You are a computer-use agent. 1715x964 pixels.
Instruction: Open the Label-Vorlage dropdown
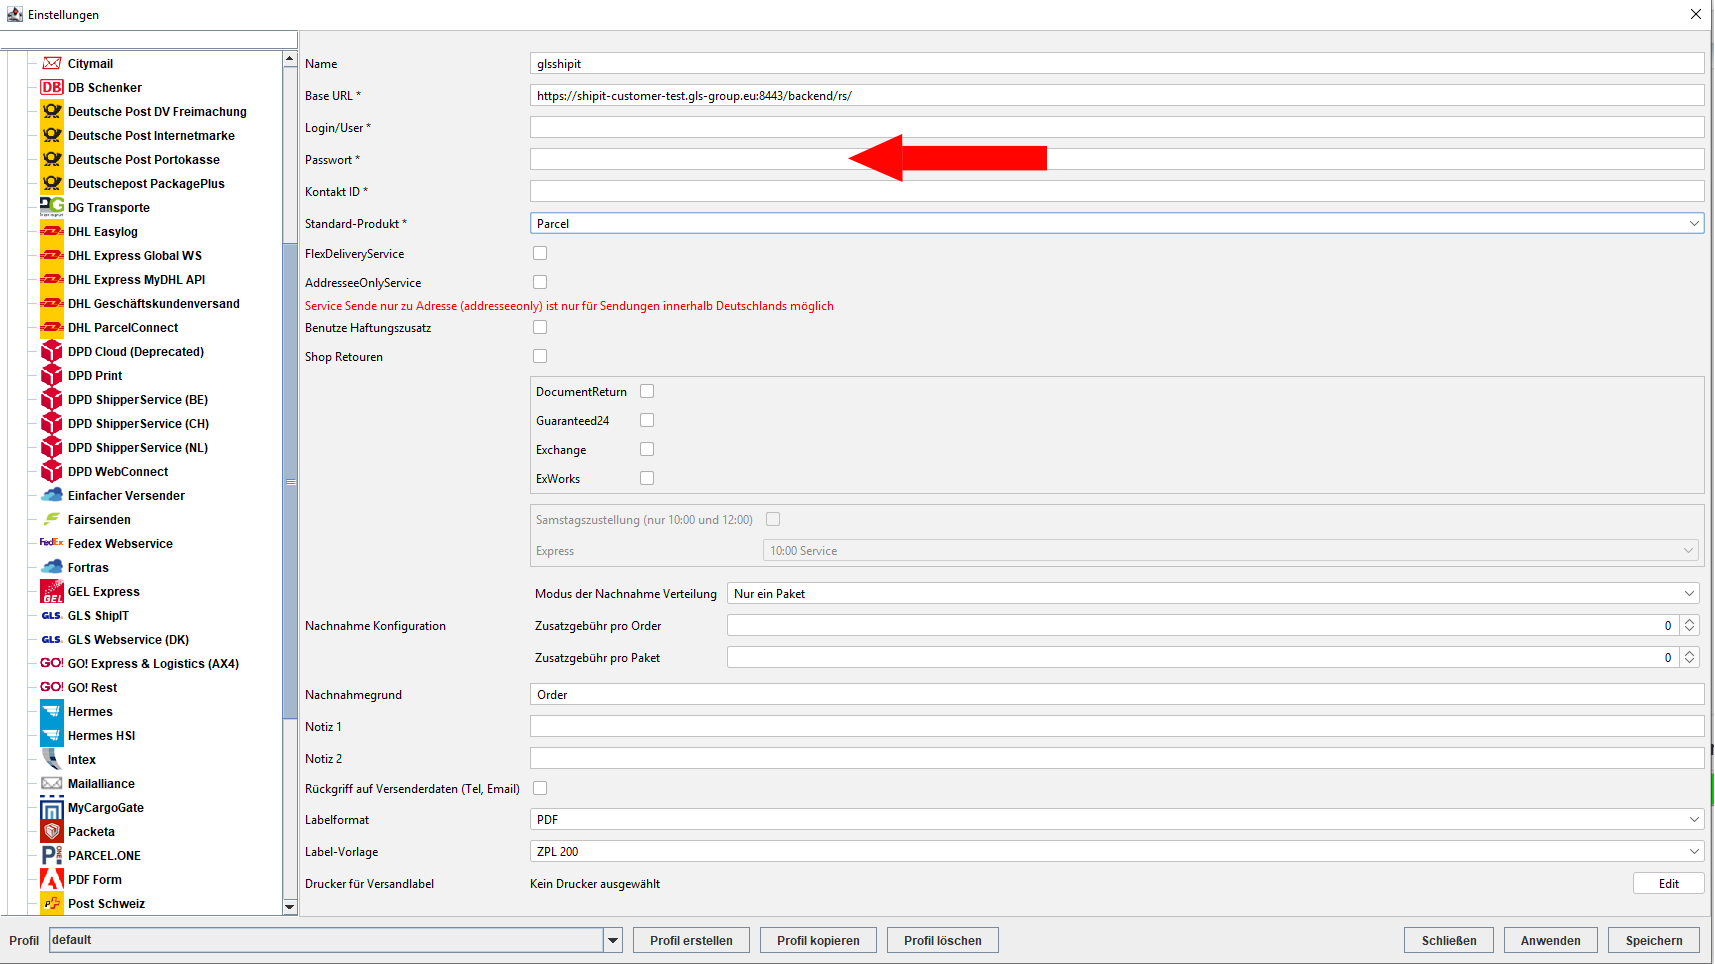click(x=1117, y=851)
